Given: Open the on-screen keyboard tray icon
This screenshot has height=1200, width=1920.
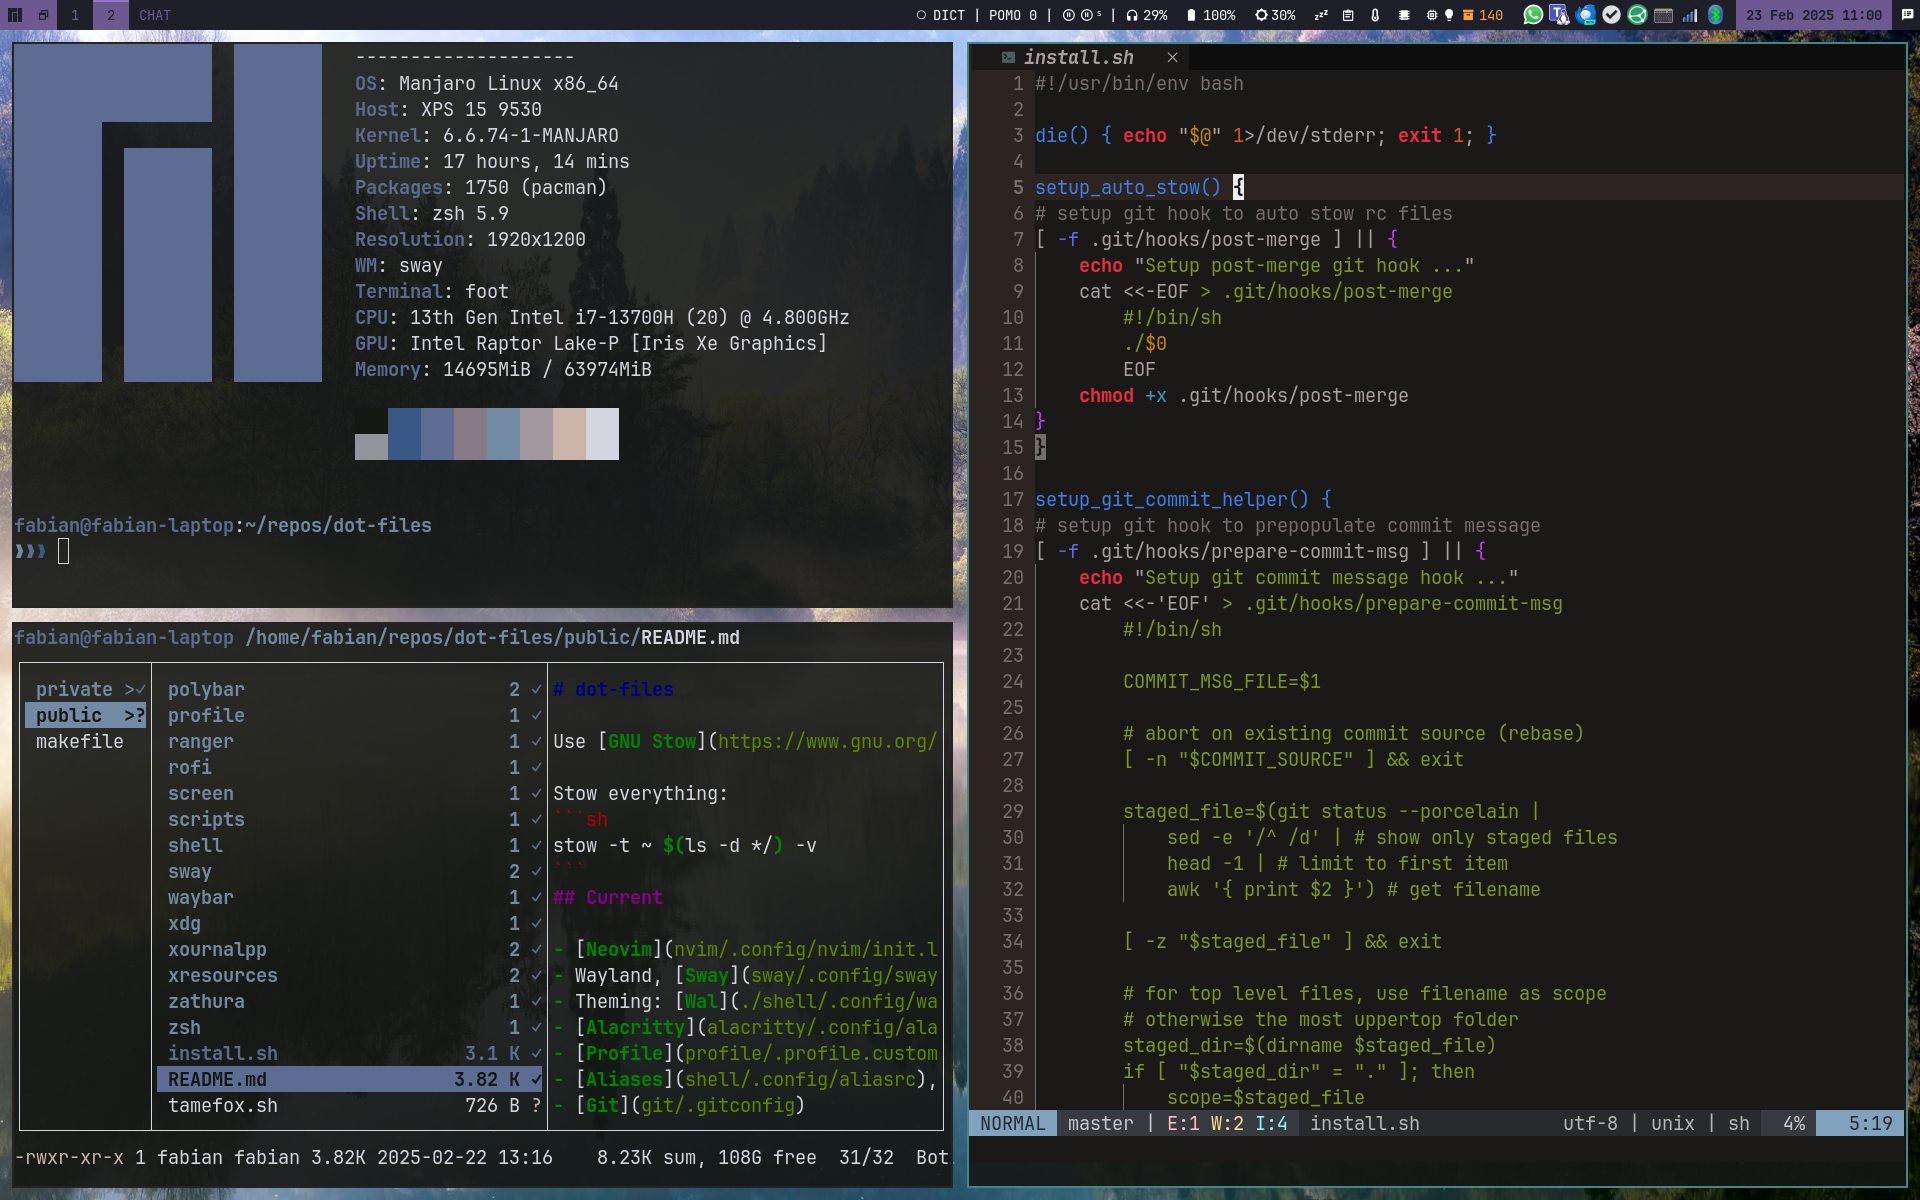Looking at the screenshot, I should pyautogui.click(x=1663, y=15).
